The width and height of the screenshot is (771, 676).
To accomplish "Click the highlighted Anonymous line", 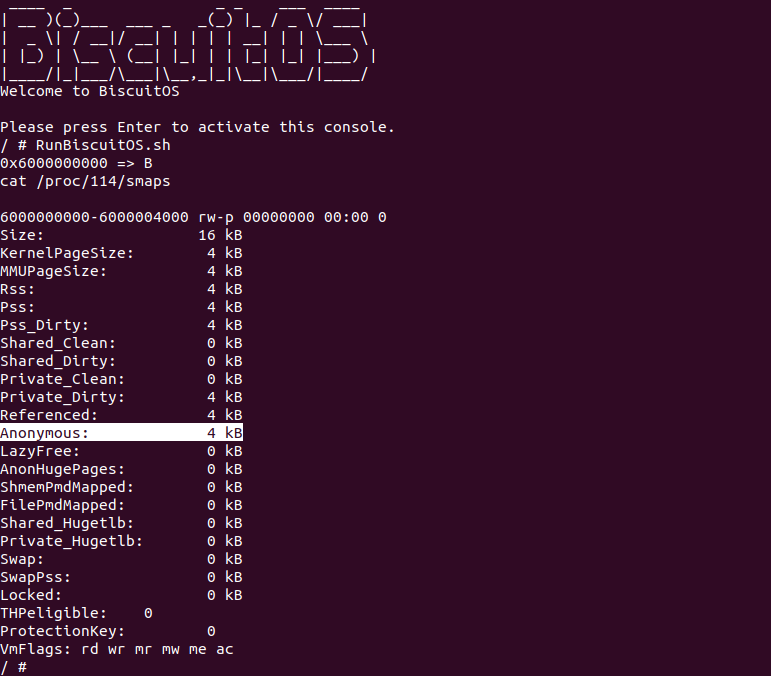I will pyautogui.click(x=121, y=433).
